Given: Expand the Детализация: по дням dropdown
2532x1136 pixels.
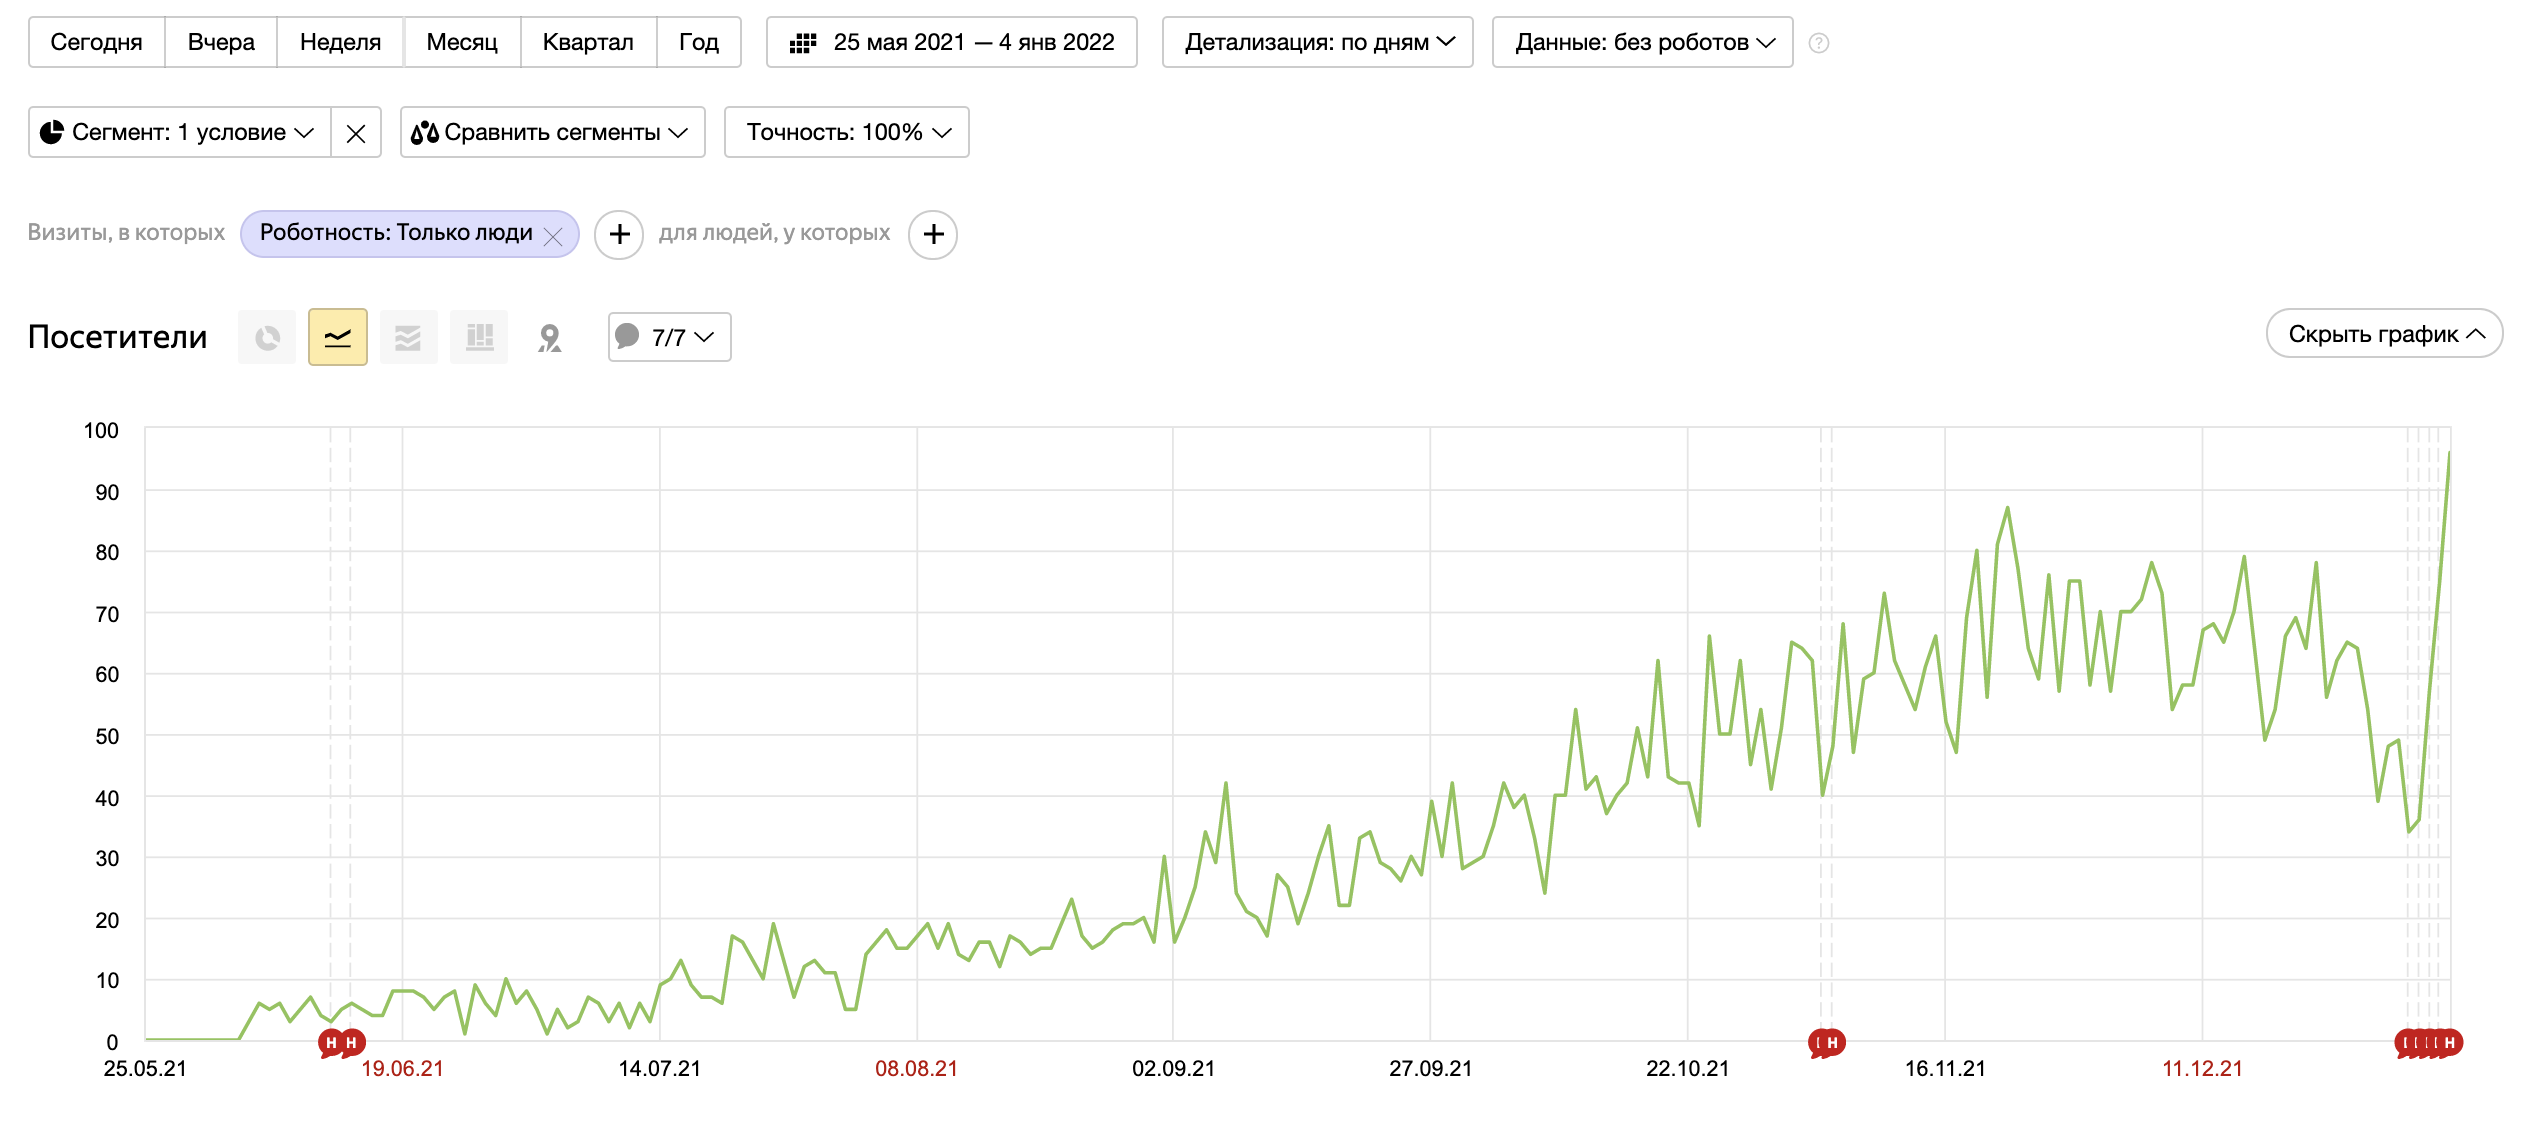Looking at the screenshot, I should [x=1317, y=43].
